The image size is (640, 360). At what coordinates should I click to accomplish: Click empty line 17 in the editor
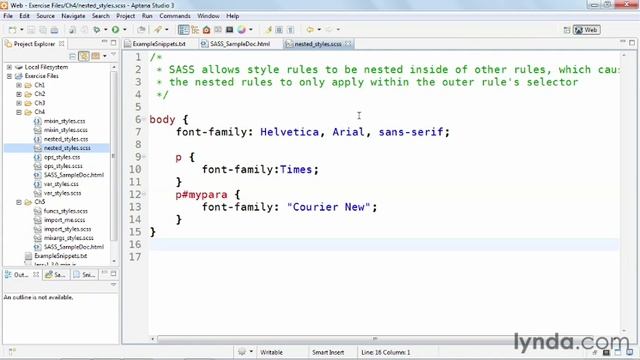(384, 257)
